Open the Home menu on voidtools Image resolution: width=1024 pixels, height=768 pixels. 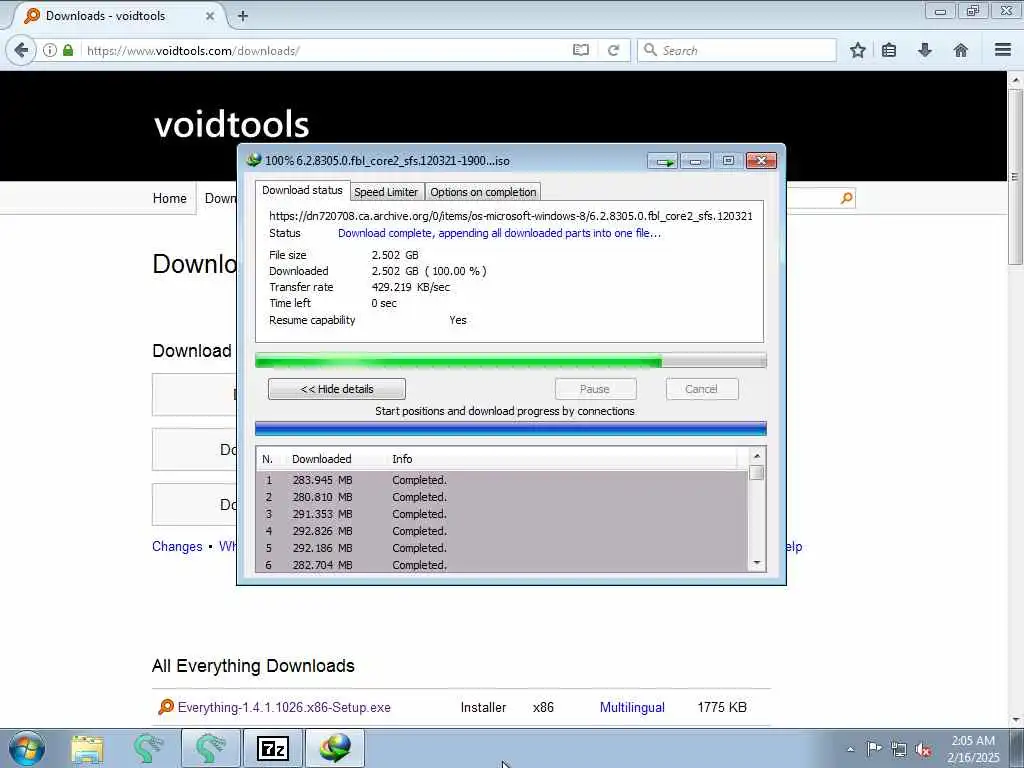pyautogui.click(x=170, y=198)
